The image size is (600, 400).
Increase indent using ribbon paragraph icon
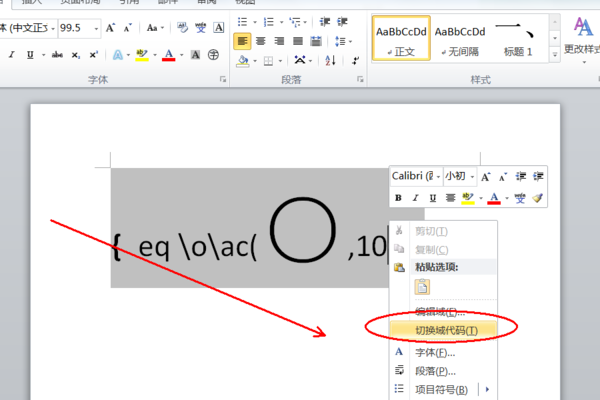(x=342, y=22)
